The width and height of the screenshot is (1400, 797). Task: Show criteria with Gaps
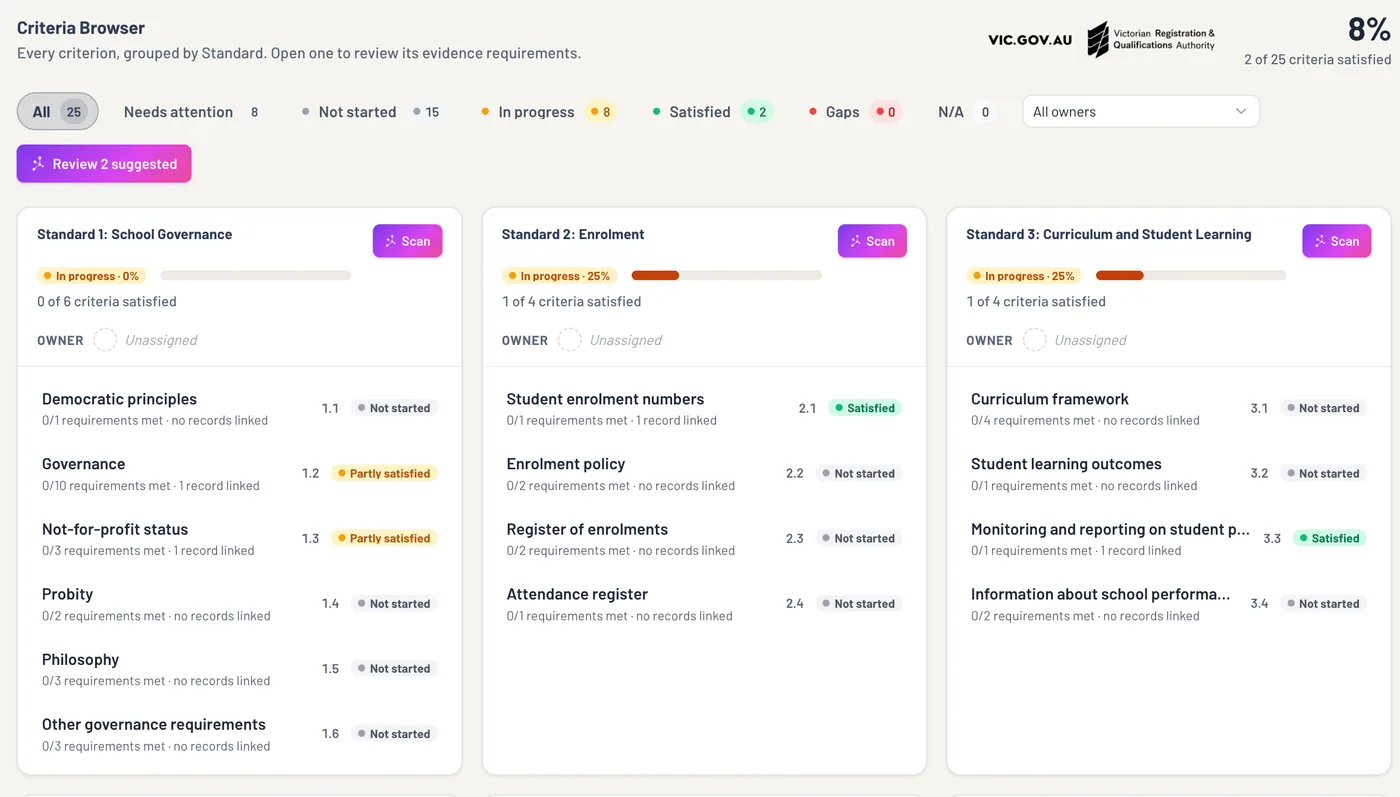(853, 112)
